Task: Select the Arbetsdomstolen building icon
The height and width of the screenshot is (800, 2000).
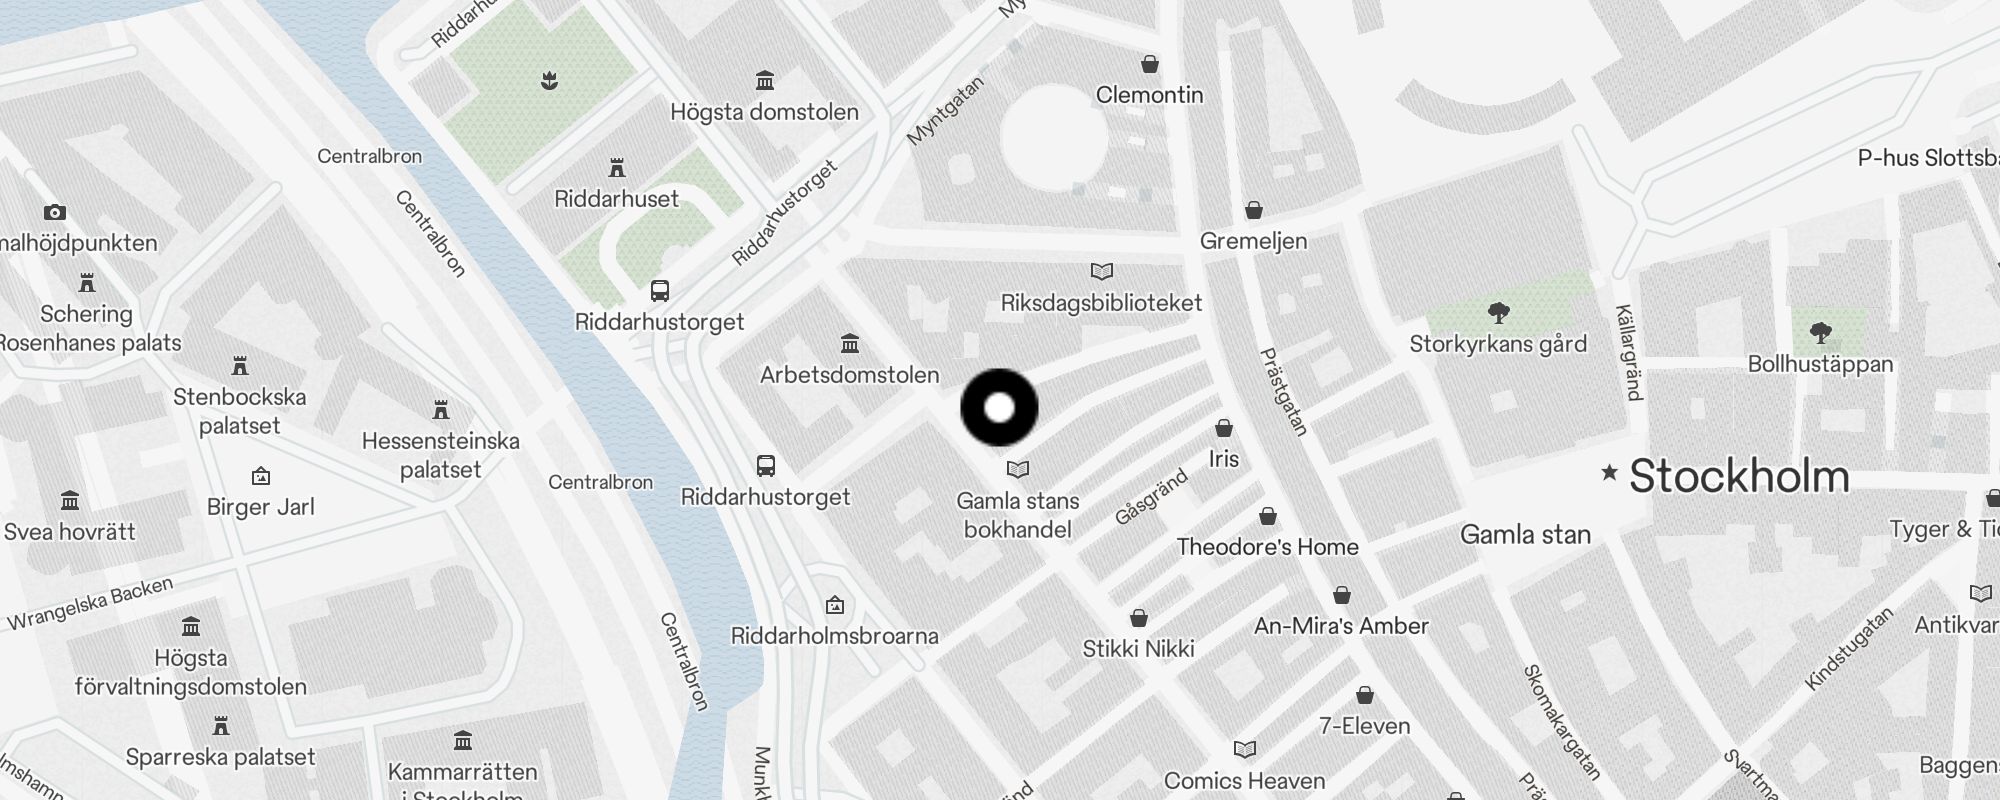Action: (x=850, y=344)
